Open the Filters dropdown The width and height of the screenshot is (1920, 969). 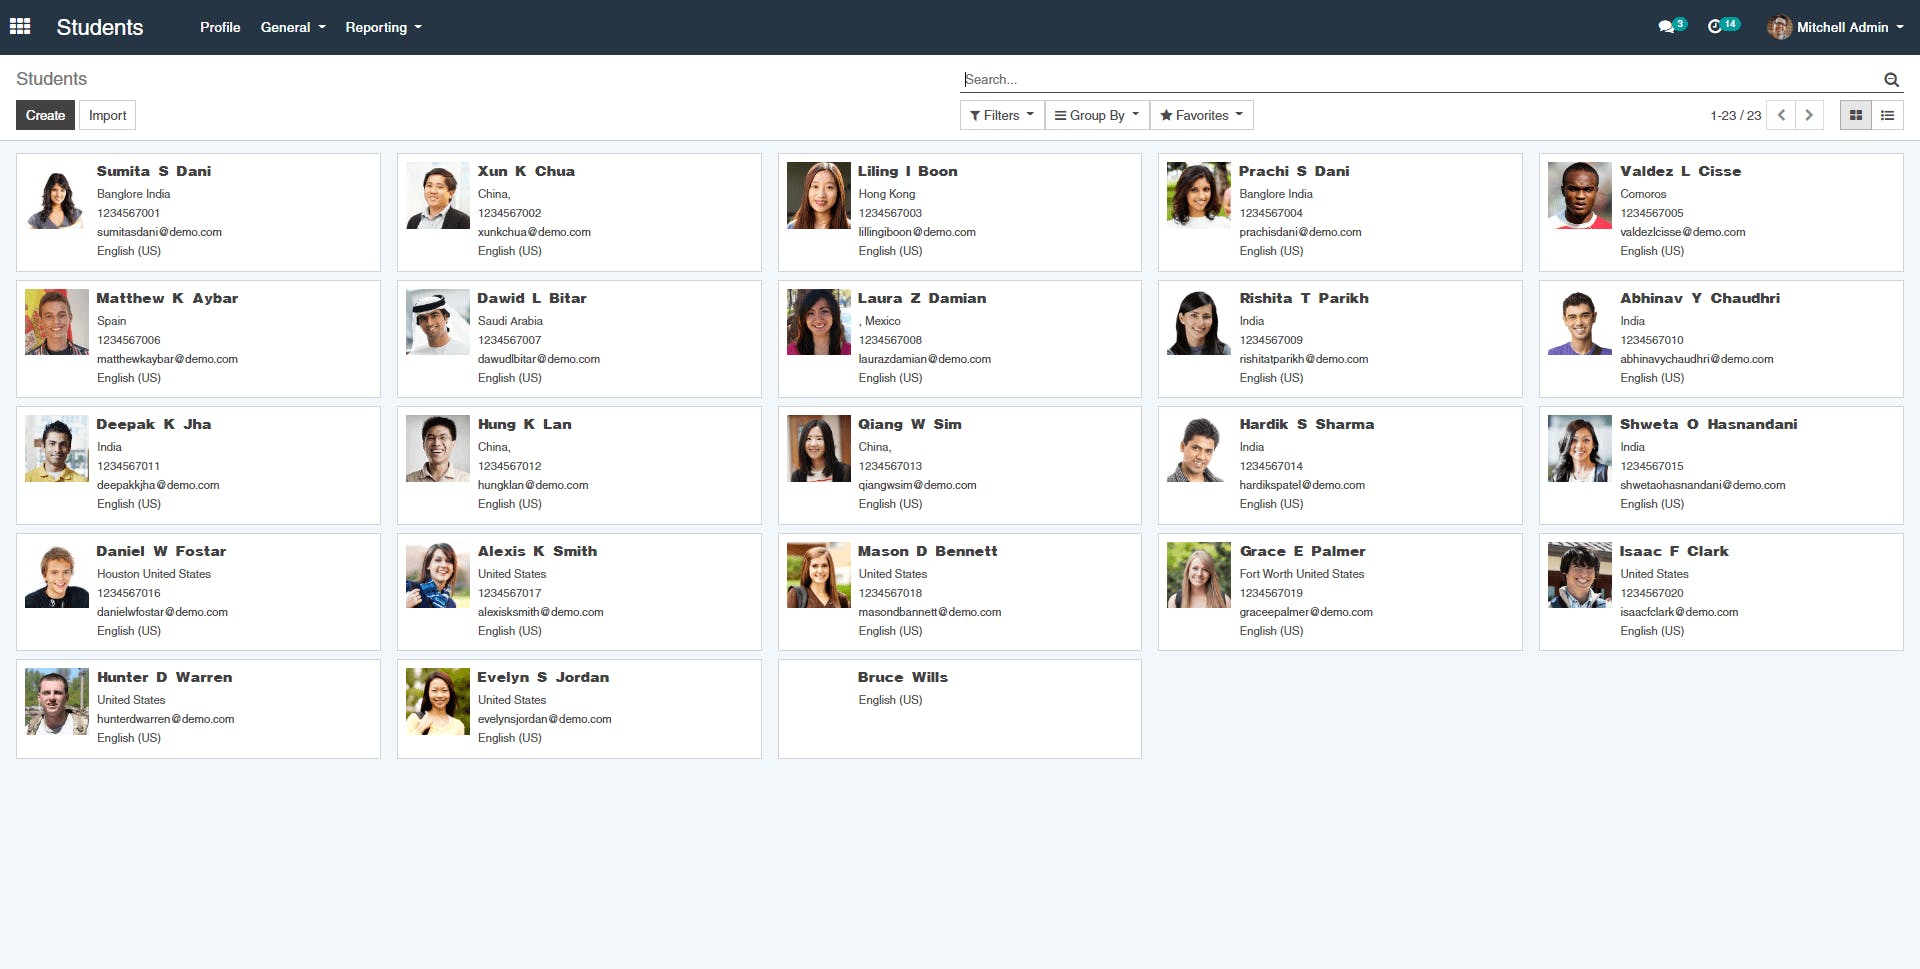tap(1002, 115)
